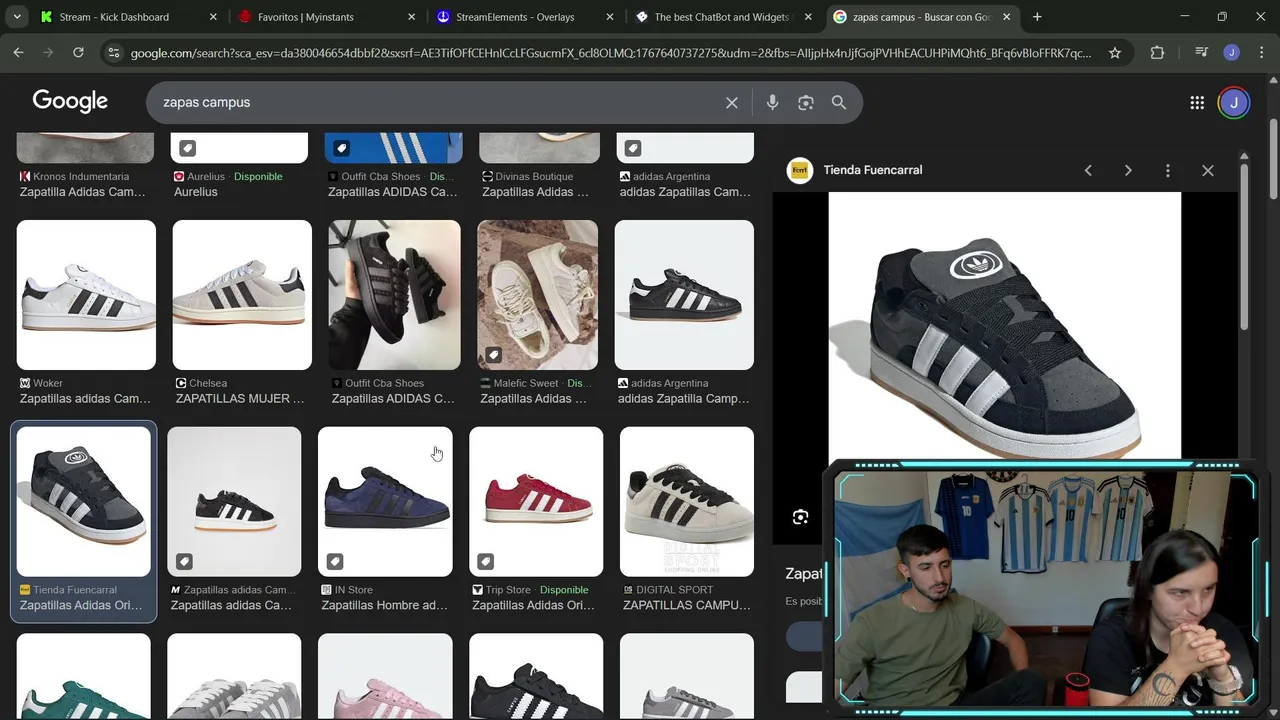
Task: Bookmark this page with the star icon
Action: point(1115,53)
